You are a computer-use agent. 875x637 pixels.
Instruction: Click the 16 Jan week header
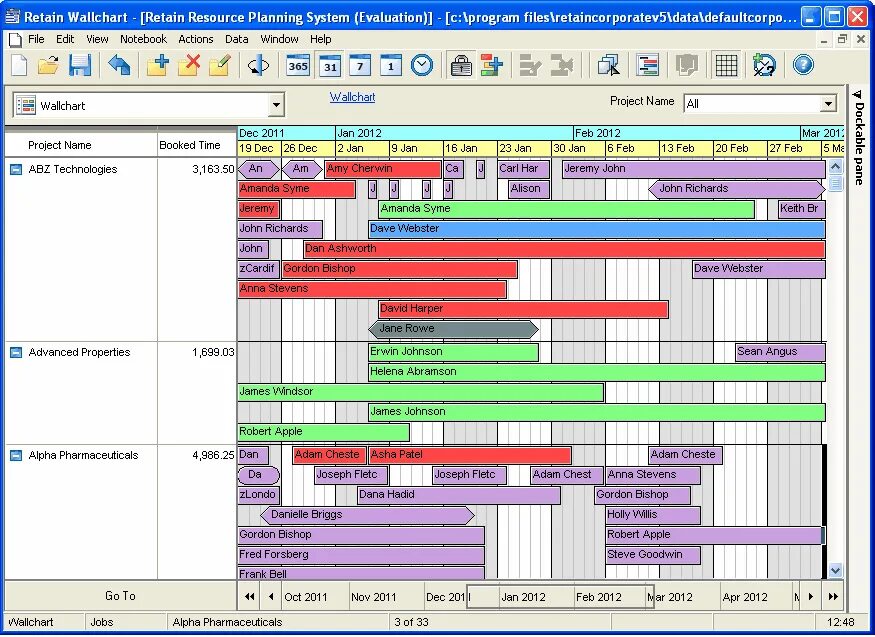pyautogui.click(x=469, y=149)
